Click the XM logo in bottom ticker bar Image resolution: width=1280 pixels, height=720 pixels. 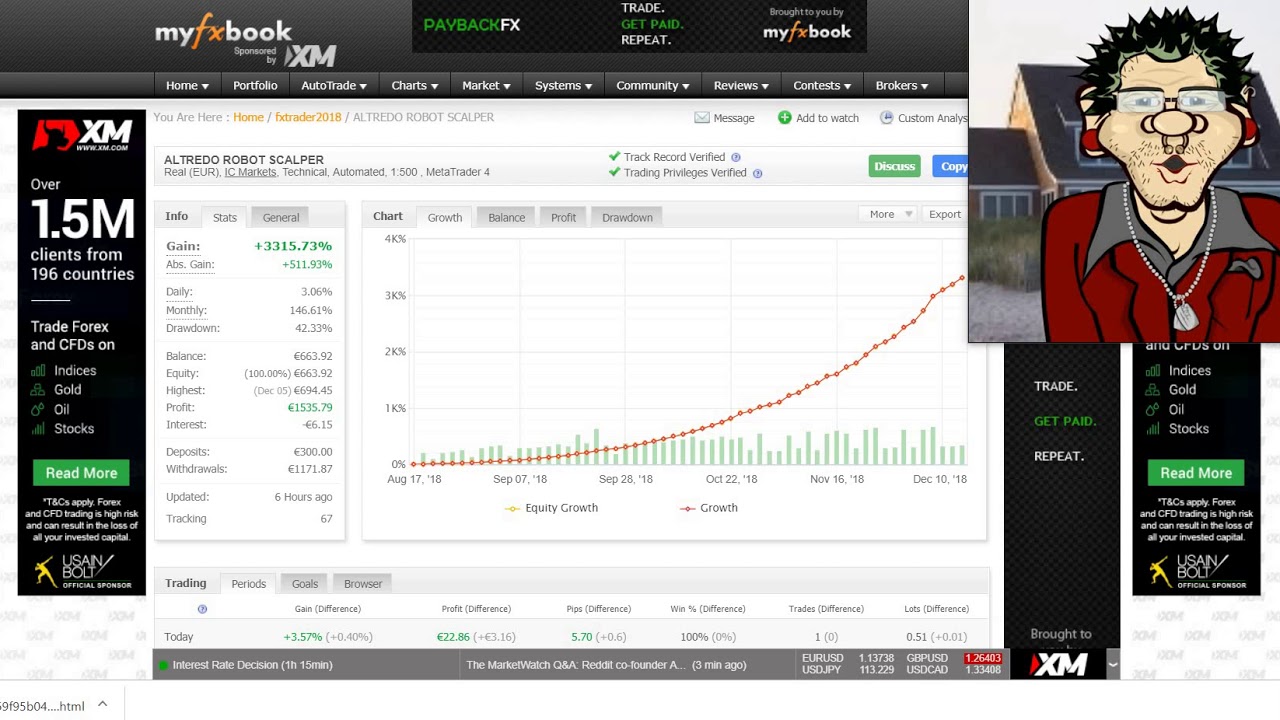pyautogui.click(x=1059, y=664)
